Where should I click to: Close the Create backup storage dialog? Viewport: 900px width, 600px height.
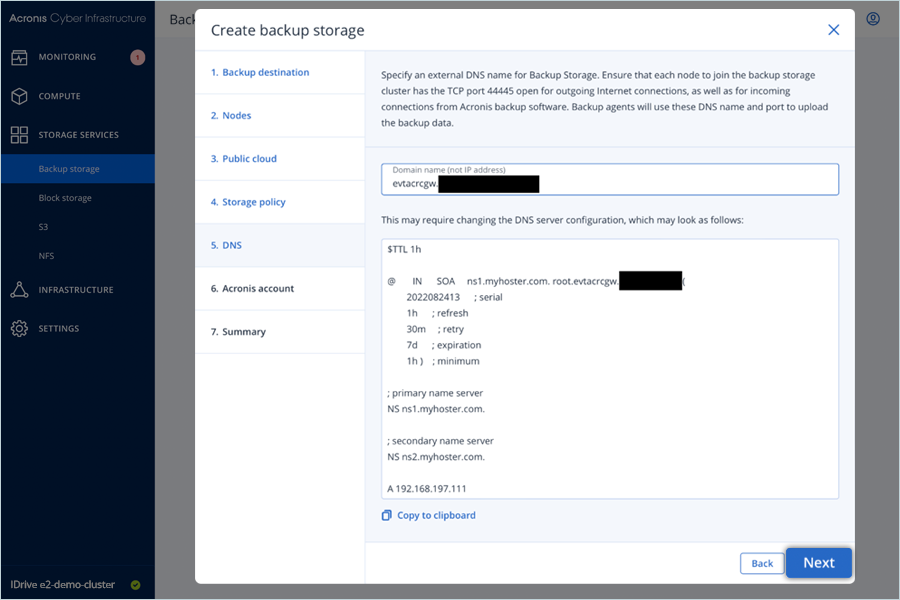pyautogui.click(x=833, y=31)
